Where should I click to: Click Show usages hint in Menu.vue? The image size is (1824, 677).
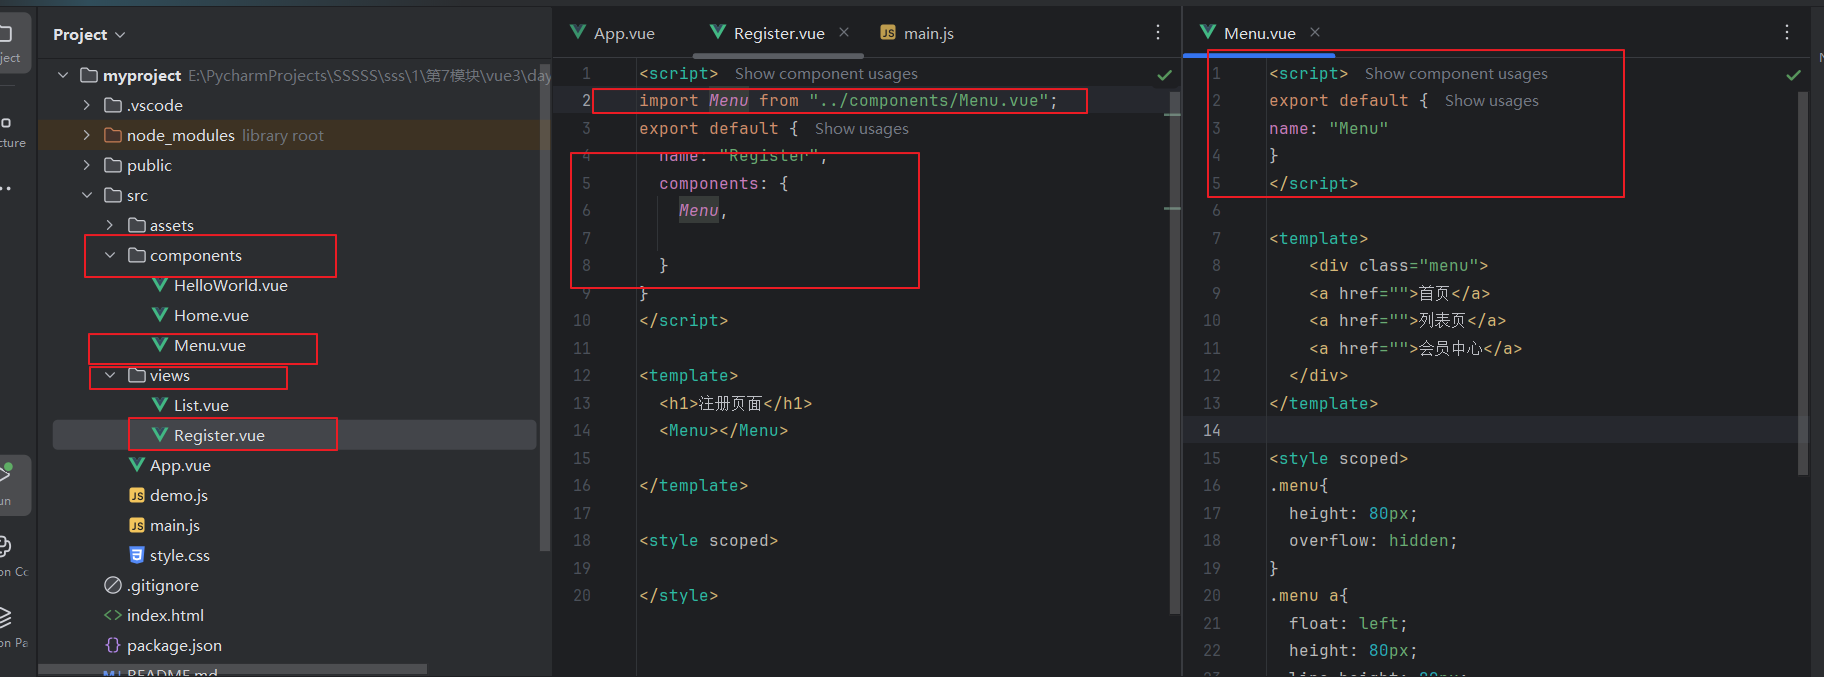coord(1492,100)
